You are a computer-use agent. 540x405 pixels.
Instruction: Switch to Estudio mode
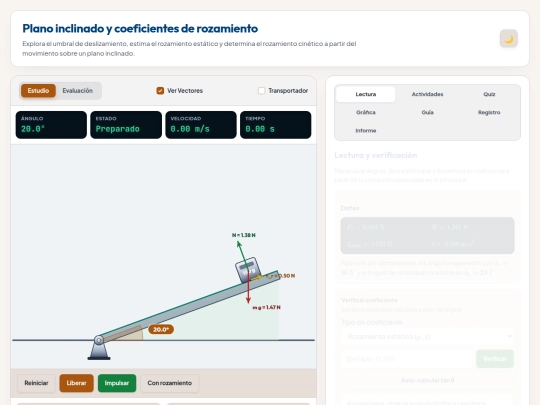click(x=38, y=91)
